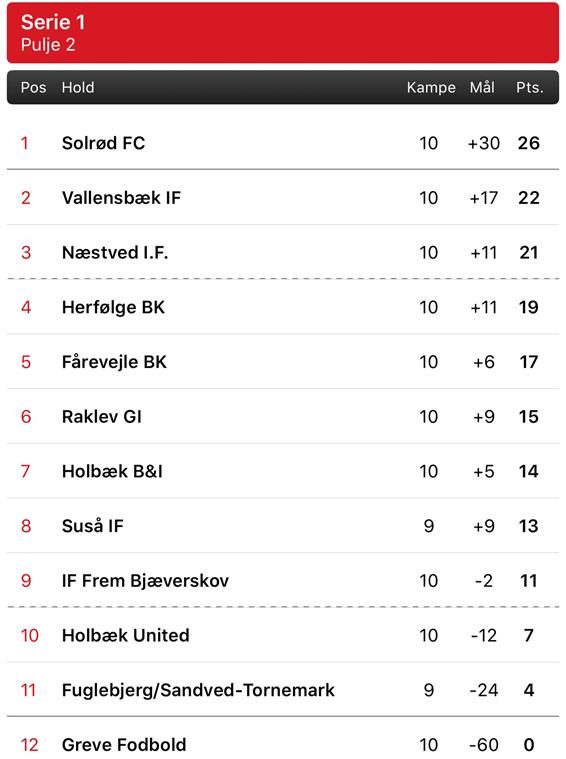Viewport: 566px width, 759px height.
Task: Open Suså IF in the table
Action: point(283,526)
